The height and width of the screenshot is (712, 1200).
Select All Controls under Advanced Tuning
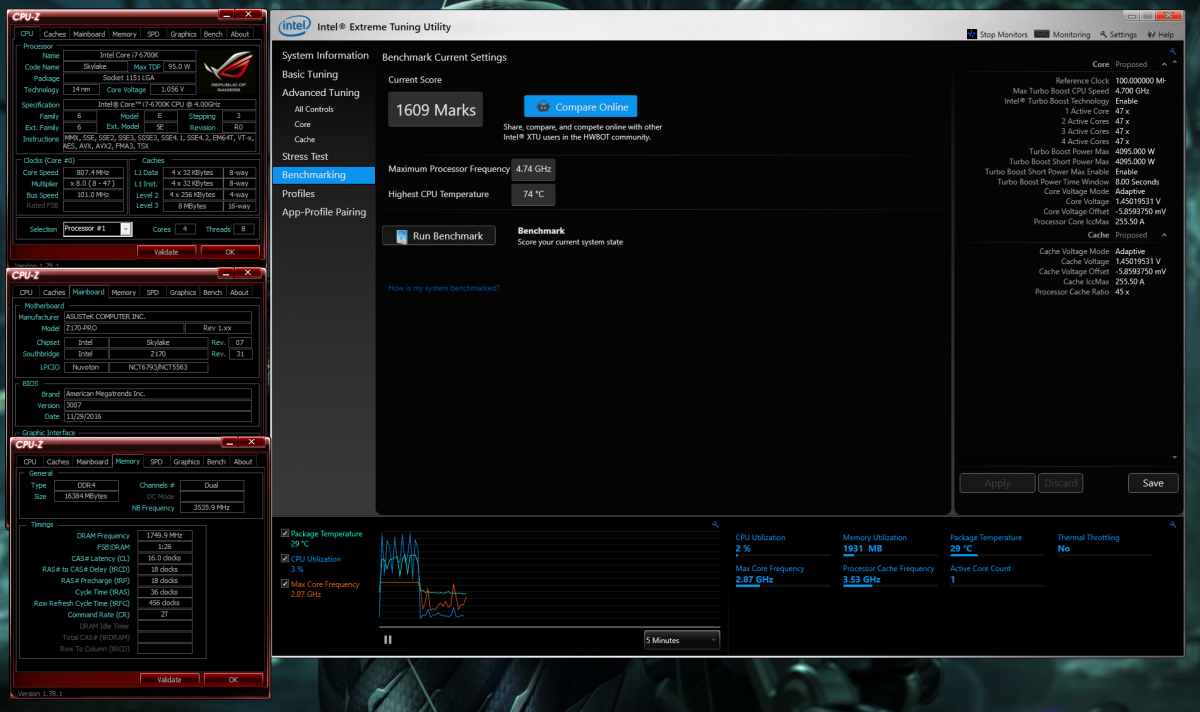pyautogui.click(x=314, y=109)
